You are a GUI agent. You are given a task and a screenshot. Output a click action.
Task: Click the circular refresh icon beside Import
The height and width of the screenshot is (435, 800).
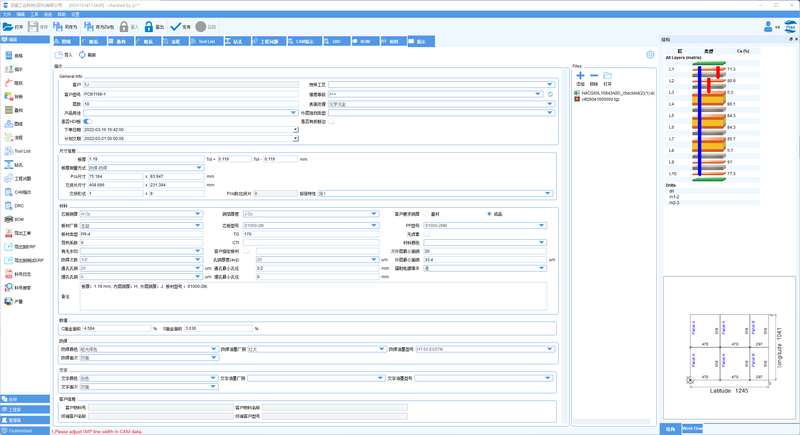[82, 55]
